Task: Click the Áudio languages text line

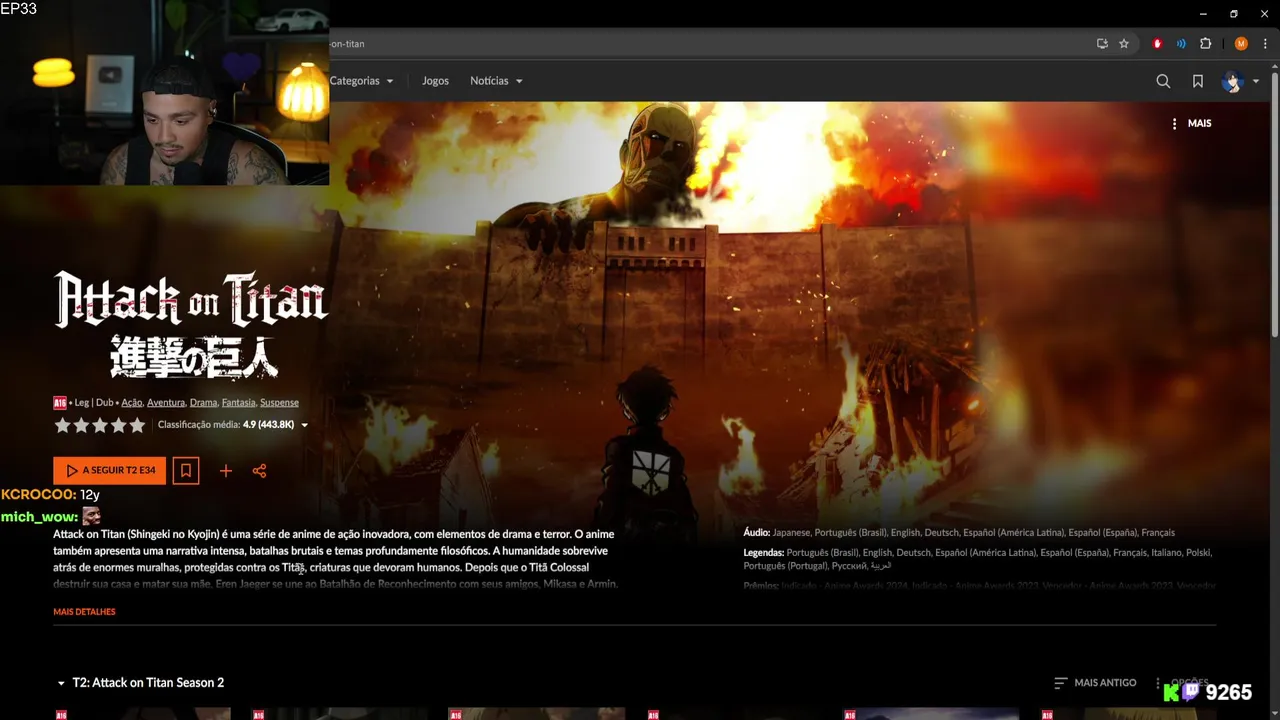Action: [x=959, y=532]
